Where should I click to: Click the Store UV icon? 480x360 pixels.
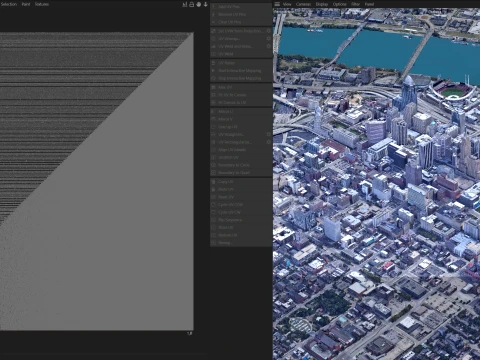coord(213,227)
